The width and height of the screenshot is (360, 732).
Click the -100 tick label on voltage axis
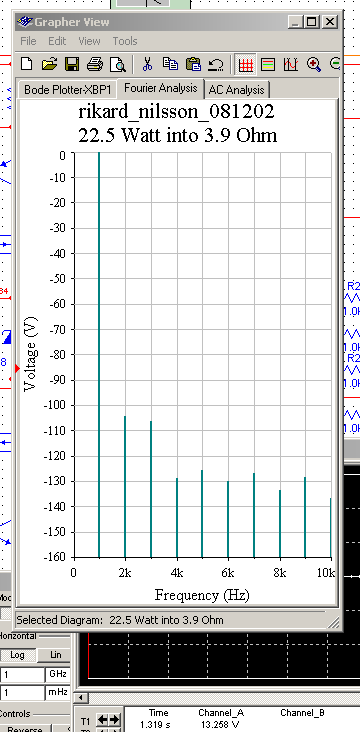click(x=55, y=406)
